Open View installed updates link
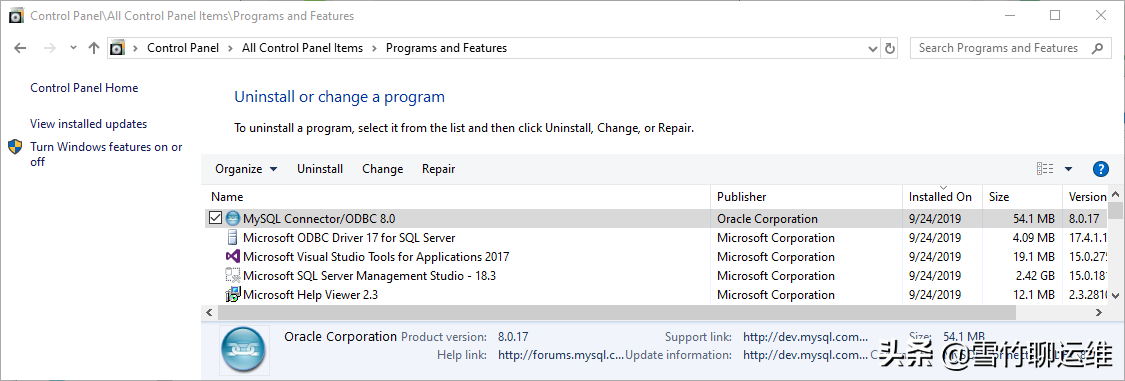 coord(88,124)
